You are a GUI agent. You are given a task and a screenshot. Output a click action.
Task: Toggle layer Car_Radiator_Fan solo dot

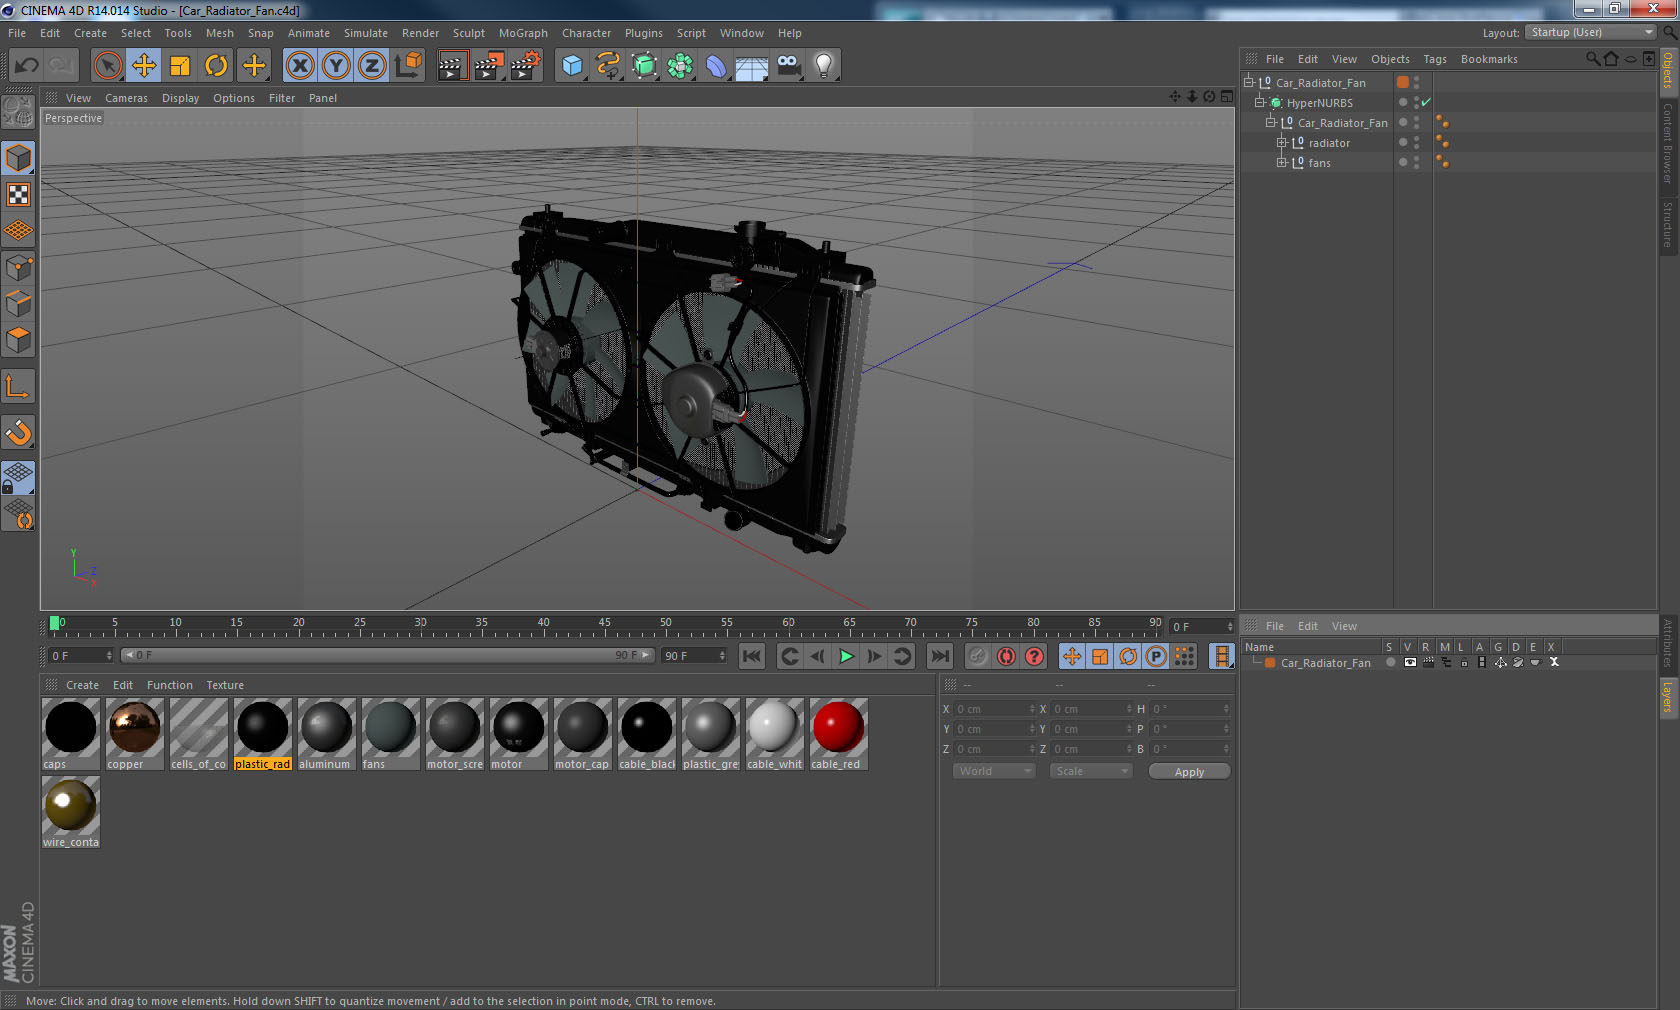point(1390,662)
